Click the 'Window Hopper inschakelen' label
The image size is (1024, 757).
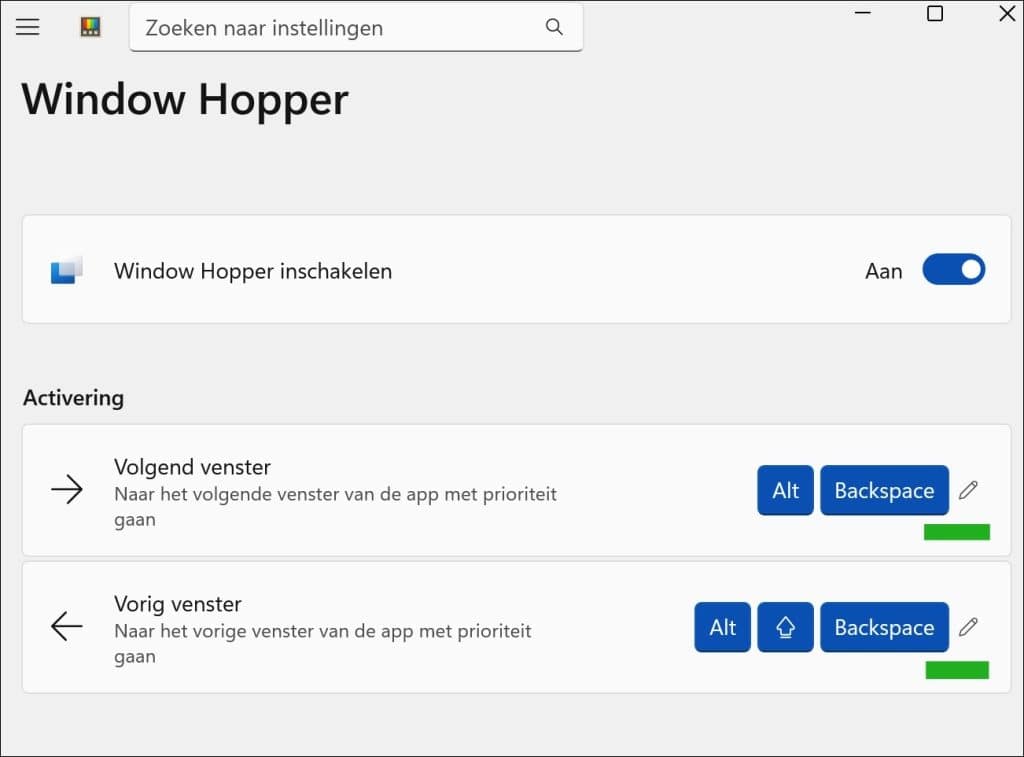pyautogui.click(x=253, y=271)
